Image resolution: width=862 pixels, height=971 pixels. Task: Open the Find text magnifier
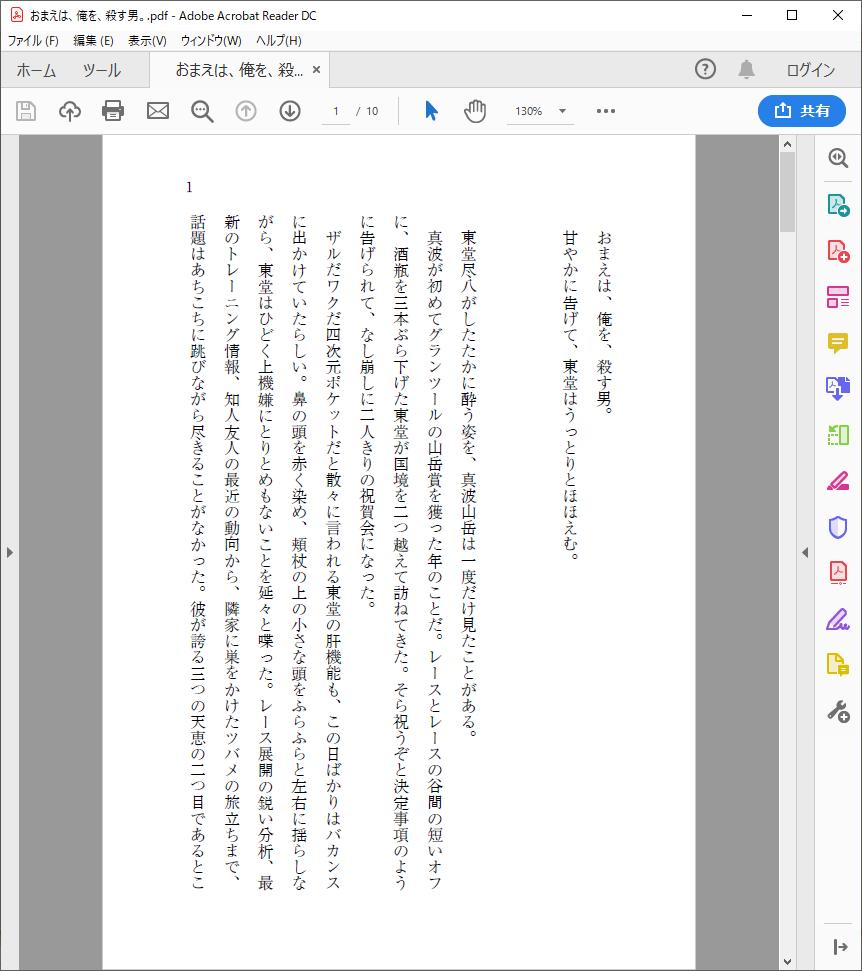[x=202, y=111]
